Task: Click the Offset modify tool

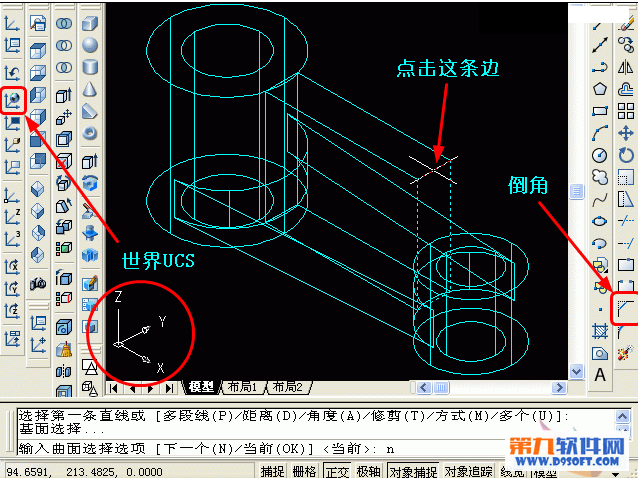Action: pyautogui.click(x=626, y=89)
